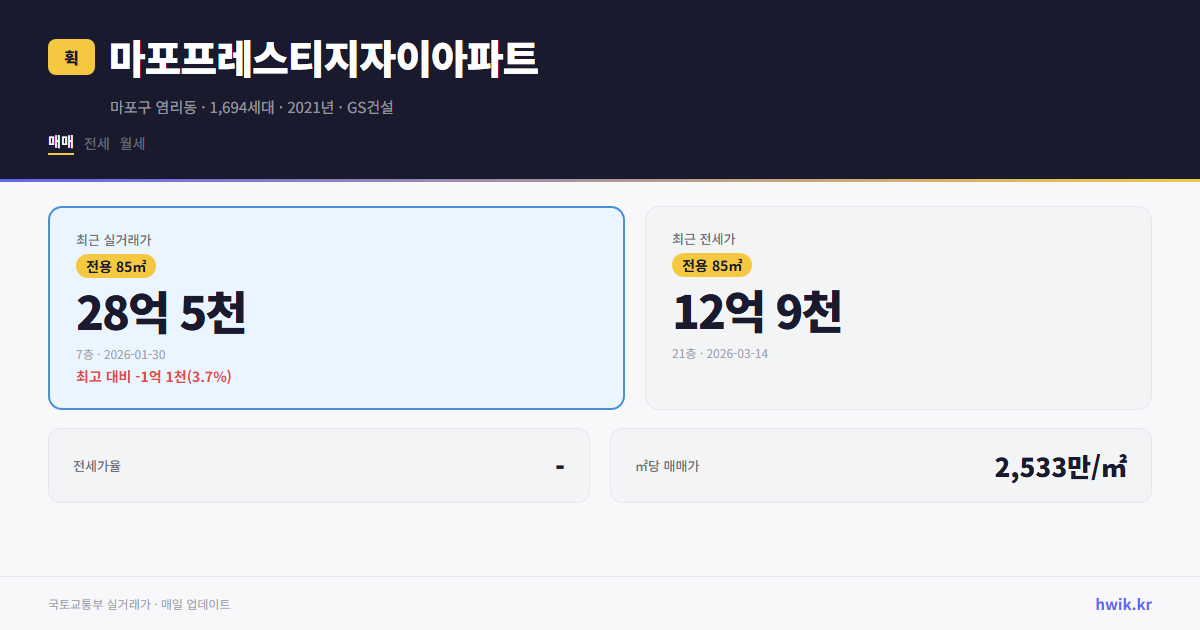
Task: Click the dash value in 전세가율 card
Action: click(x=559, y=465)
